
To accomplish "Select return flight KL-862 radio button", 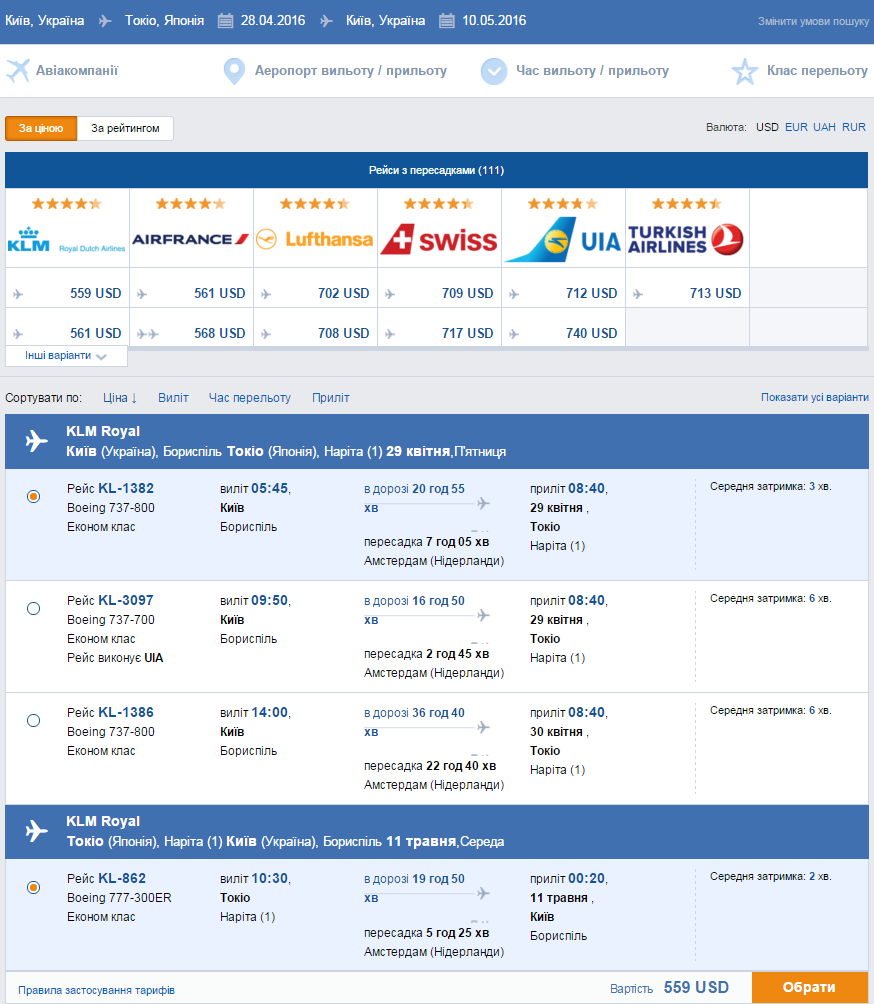I will pos(33,887).
